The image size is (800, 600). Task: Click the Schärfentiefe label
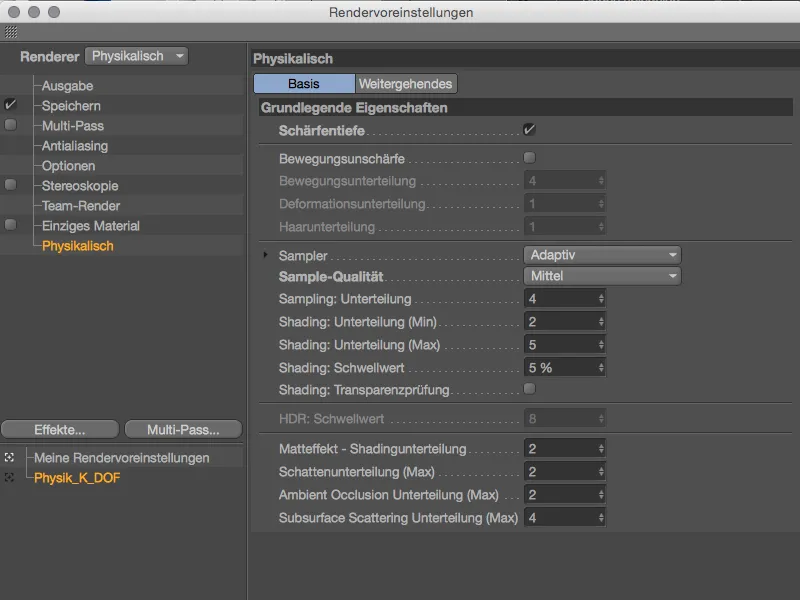pyautogui.click(x=321, y=131)
